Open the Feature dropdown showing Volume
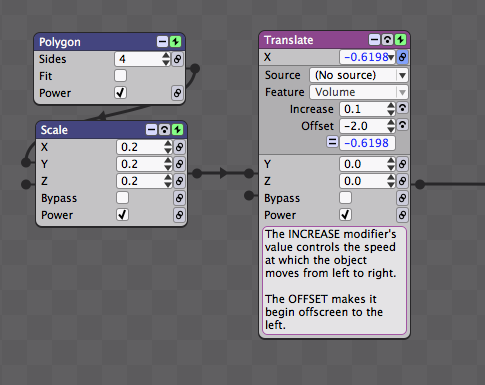Screen dimensions: 485x385 coord(359,92)
